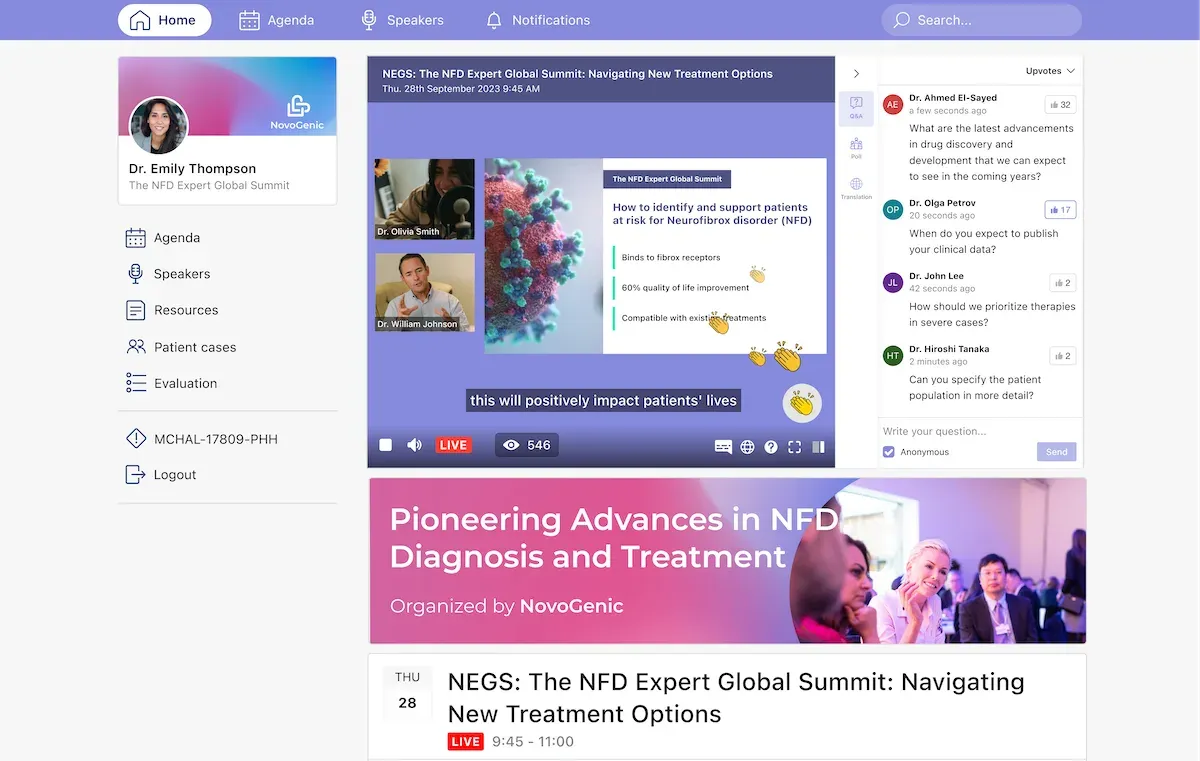
Task: Click Dr. Olga Petrov's OP avatar
Action: pos(893,210)
